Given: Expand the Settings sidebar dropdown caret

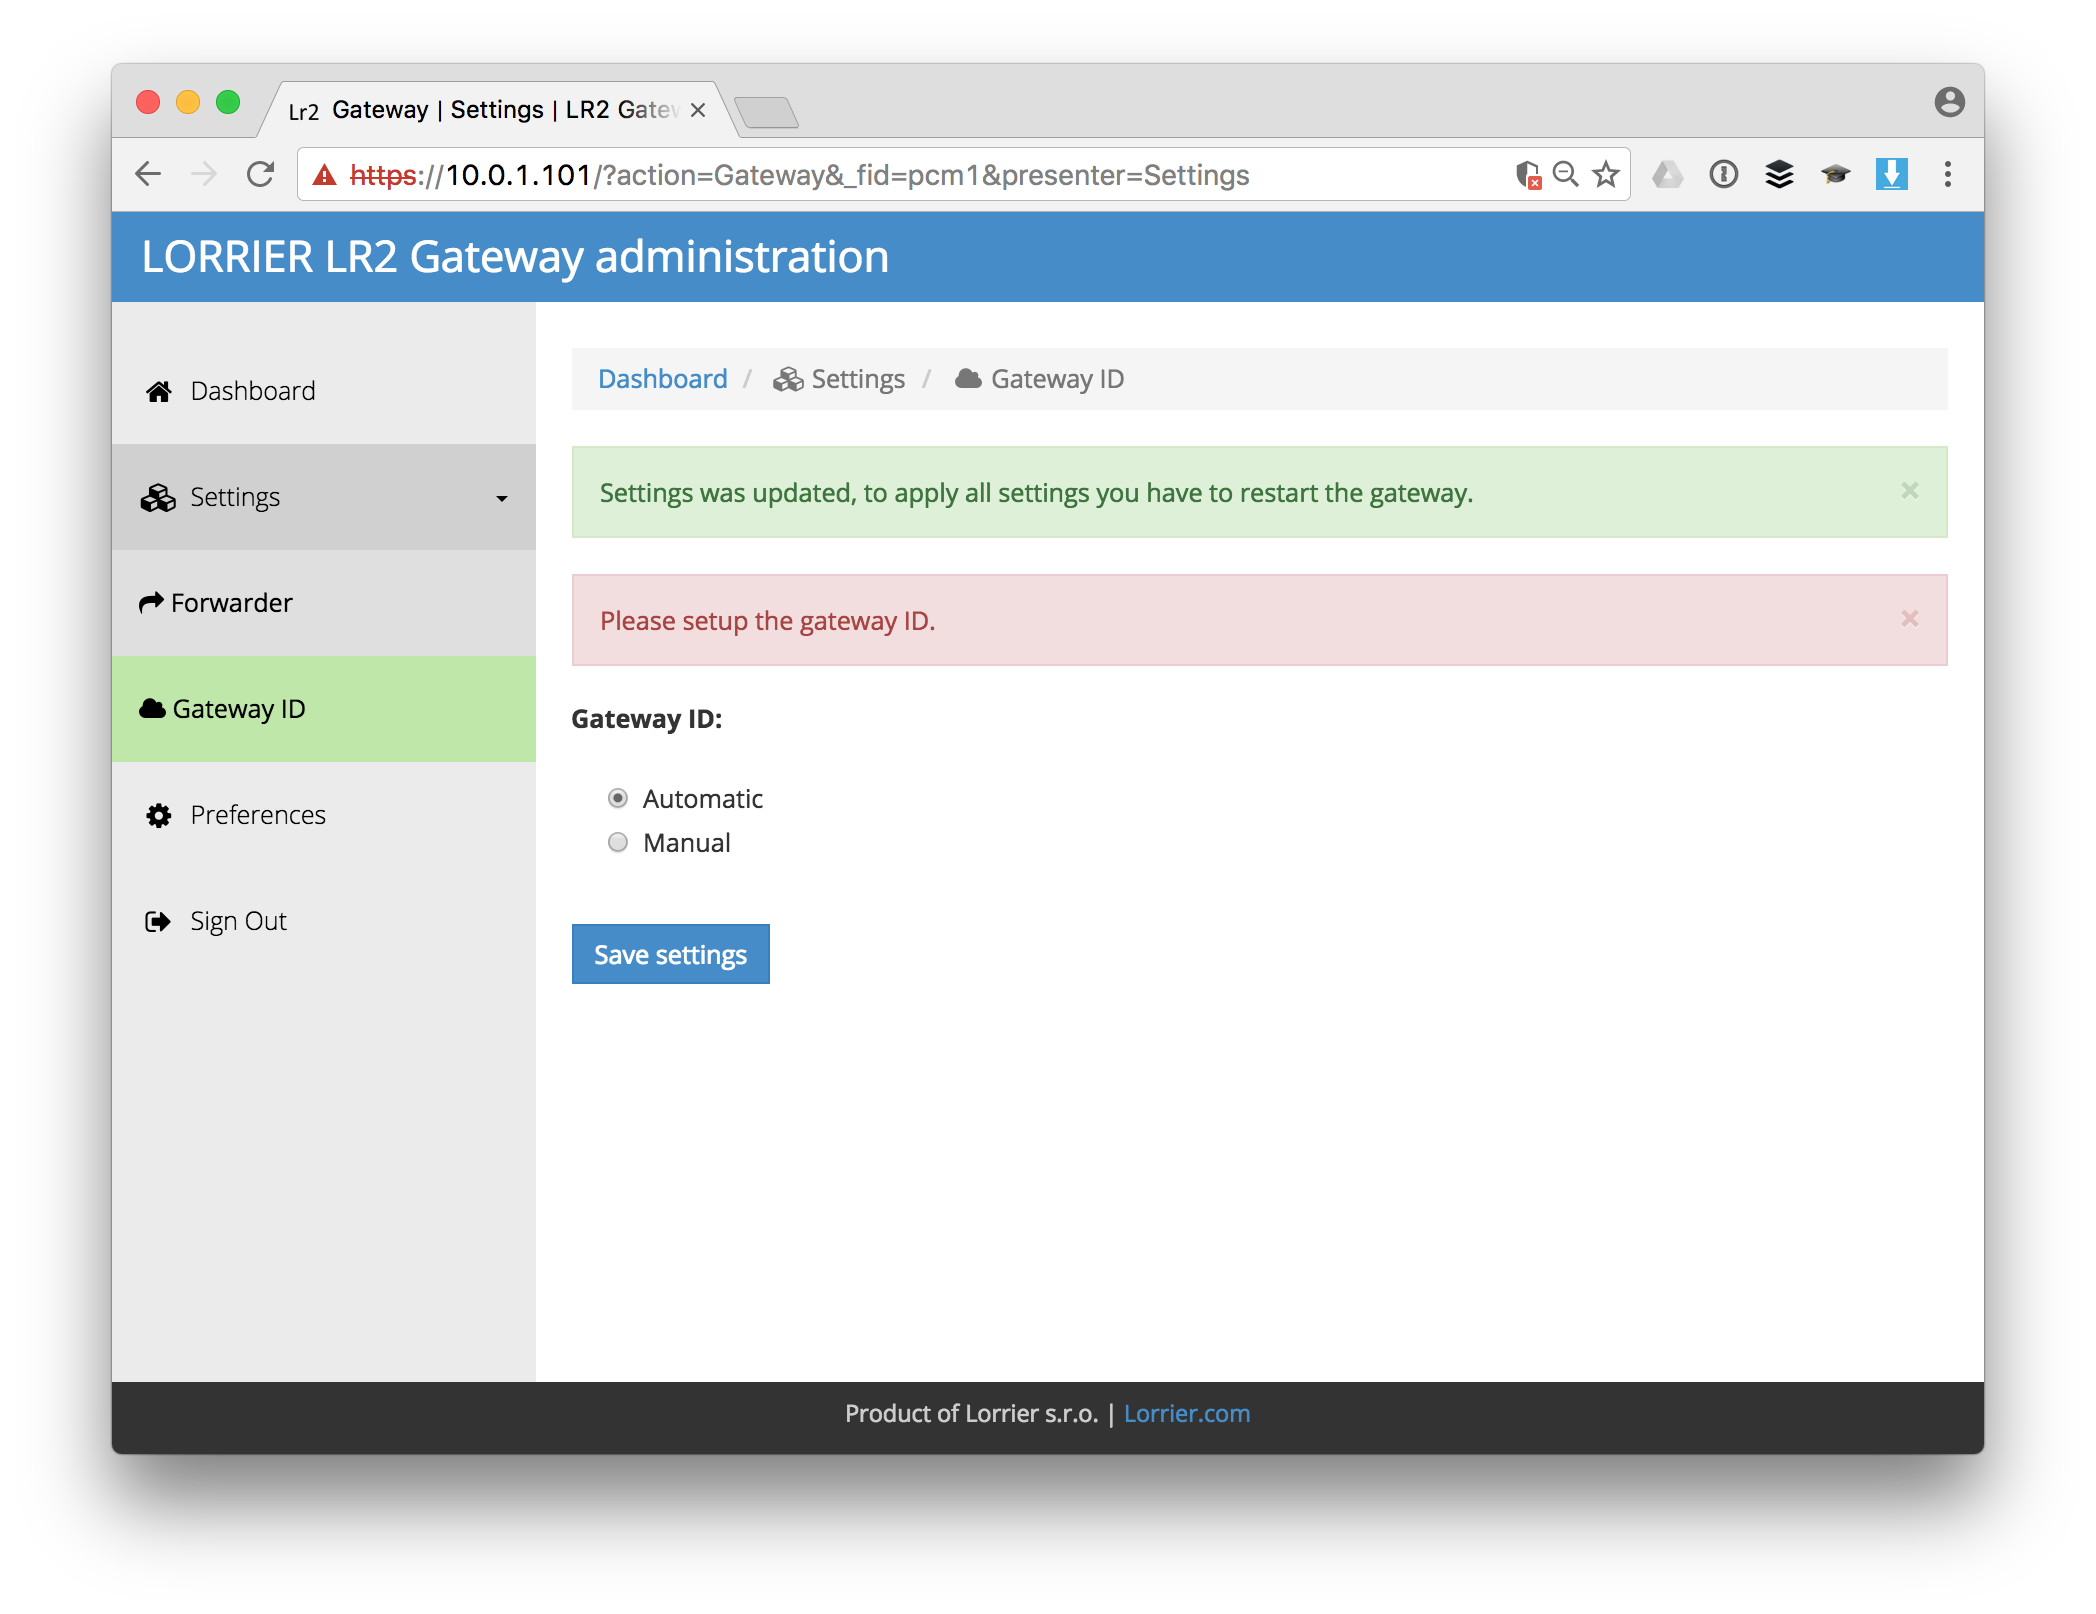Looking at the screenshot, I should (502, 498).
